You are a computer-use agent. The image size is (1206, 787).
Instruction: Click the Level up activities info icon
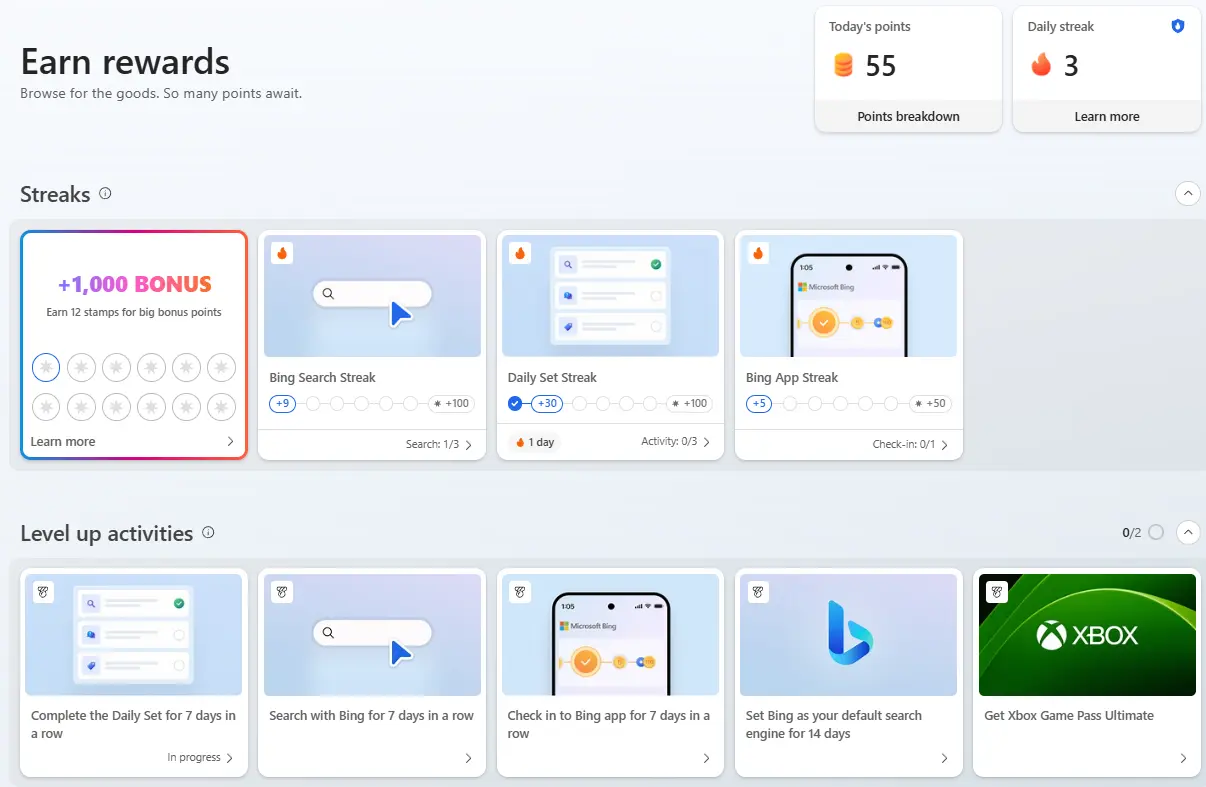click(208, 533)
